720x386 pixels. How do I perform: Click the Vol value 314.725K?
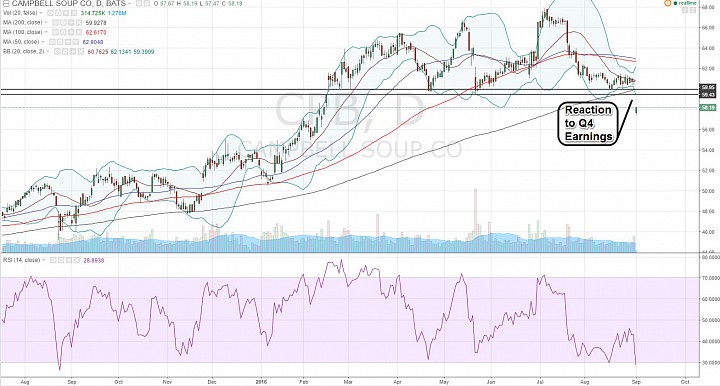[93, 13]
